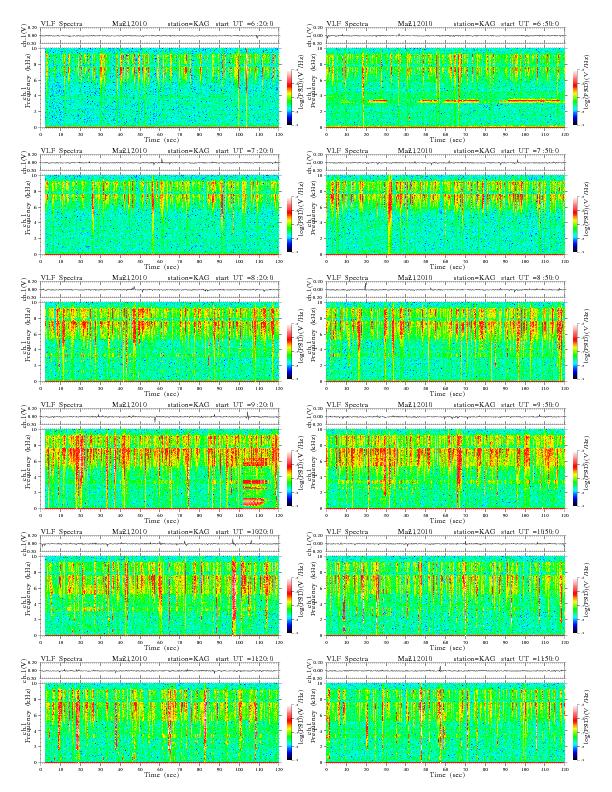This screenshot has height=792, width=612.
Task: View the spectrogram with start UT 11:20:0
Action: (x=160, y=723)
